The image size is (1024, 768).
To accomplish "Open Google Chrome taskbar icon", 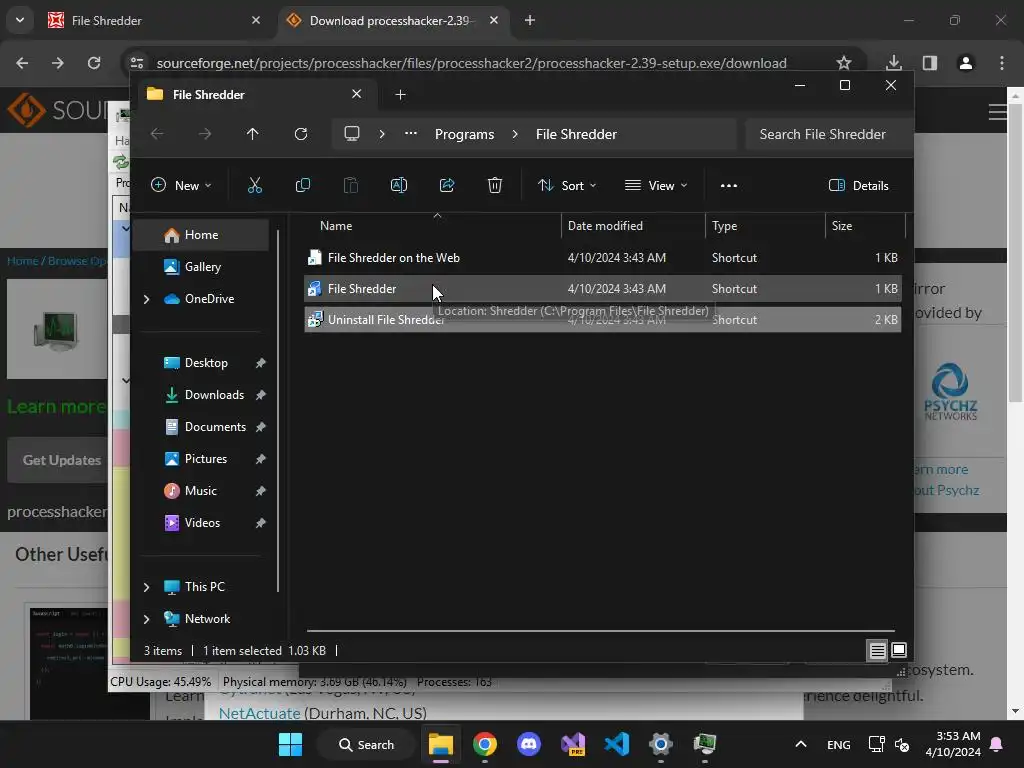I will (485, 744).
